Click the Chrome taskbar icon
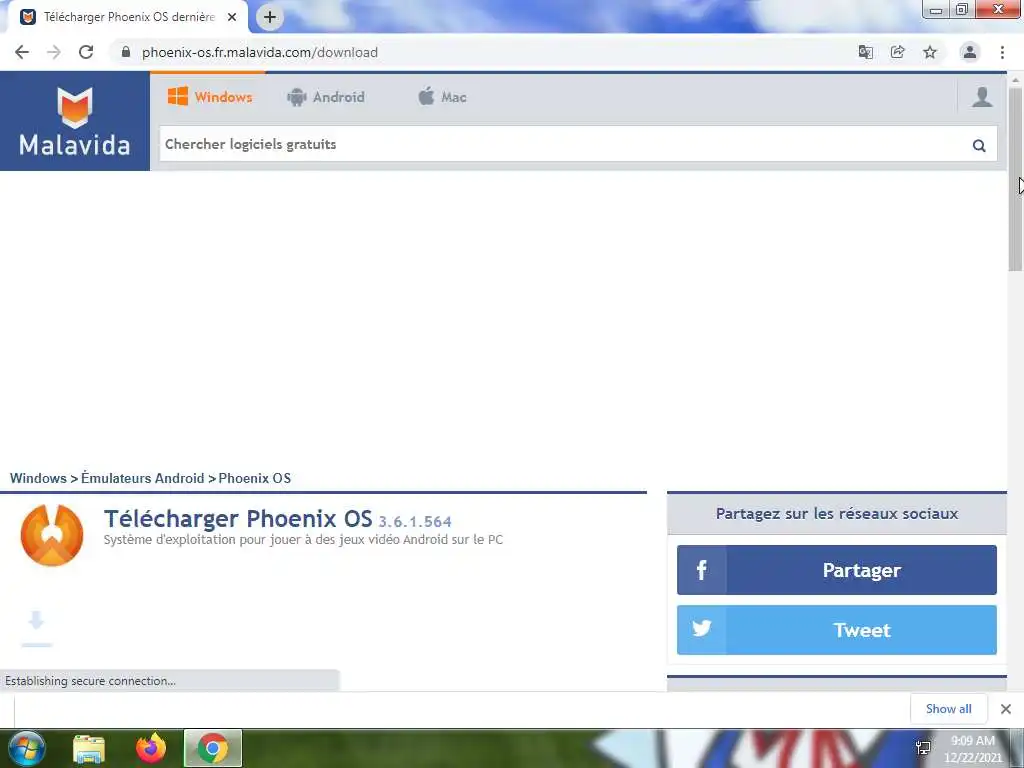Viewport: 1024px width, 768px height. (213, 748)
